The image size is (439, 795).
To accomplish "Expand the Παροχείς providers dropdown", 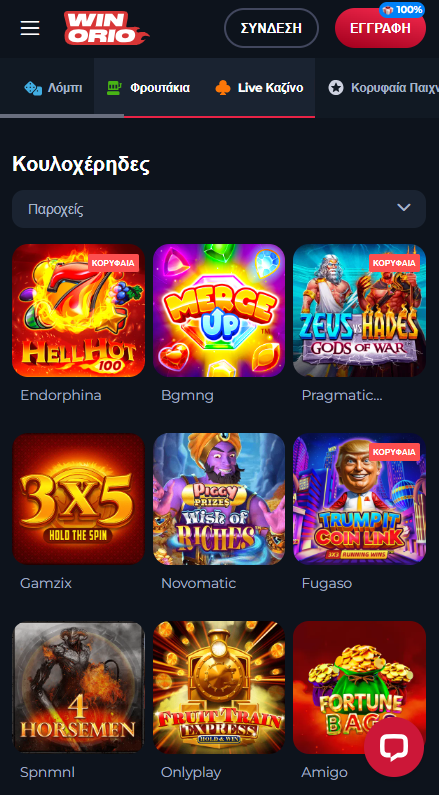I will (219, 209).
